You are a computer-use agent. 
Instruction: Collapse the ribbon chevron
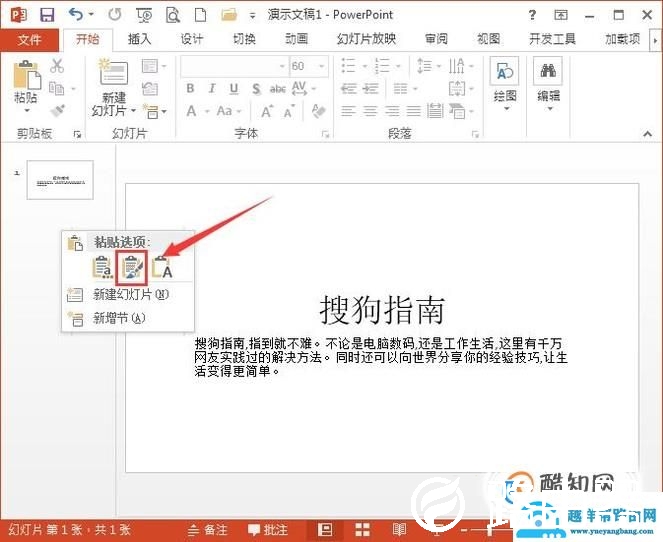tap(647, 134)
